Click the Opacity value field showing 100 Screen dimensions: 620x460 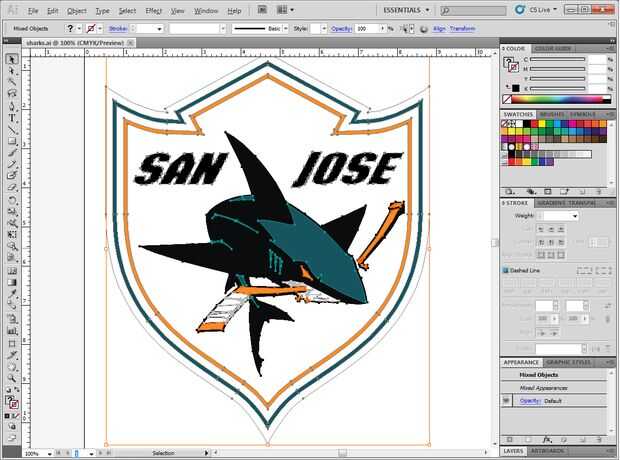point(367,29)
